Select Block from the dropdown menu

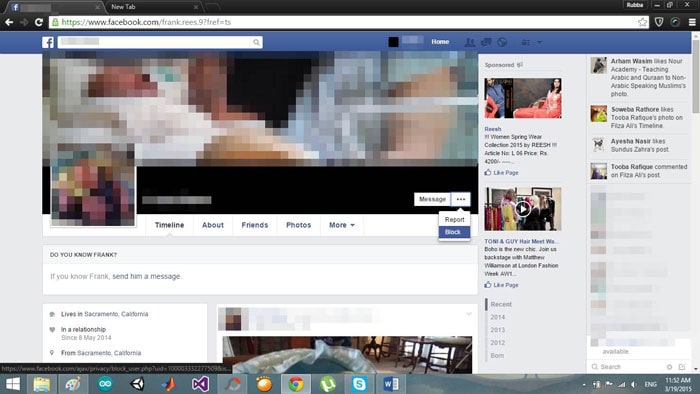[x=454, y=232]
